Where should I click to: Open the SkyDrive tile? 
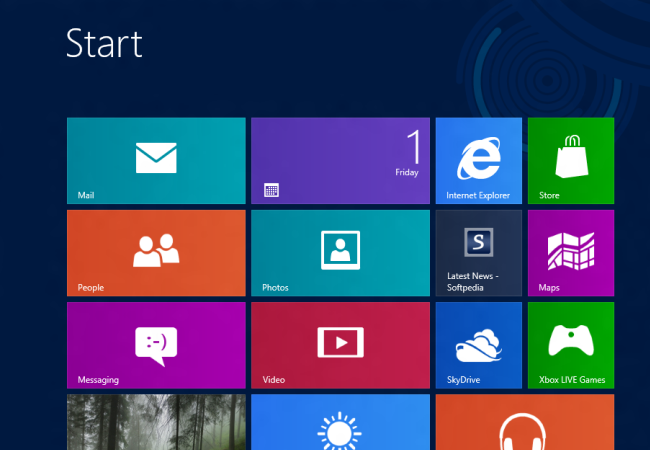pyautogui.click(x=478, y=345)
